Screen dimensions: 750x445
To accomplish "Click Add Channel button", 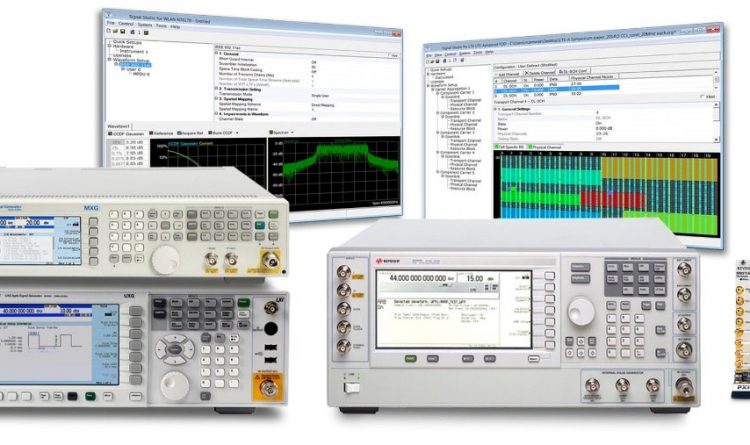I will (508, 74).
